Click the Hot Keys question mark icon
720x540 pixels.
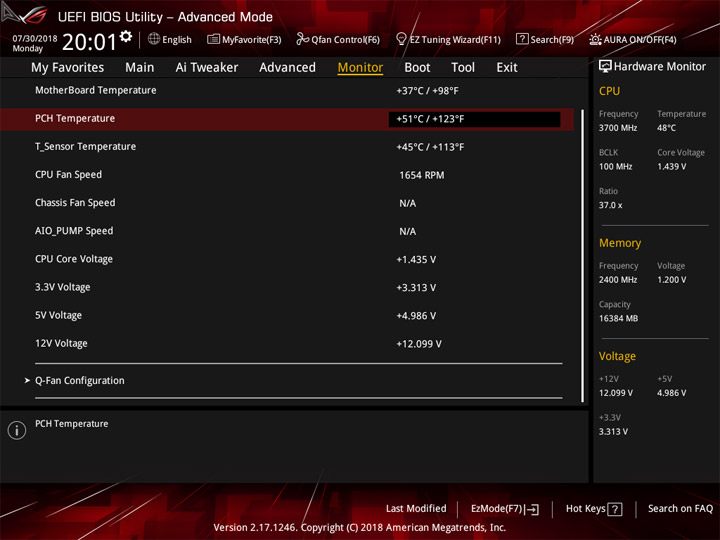pos(615,509)
